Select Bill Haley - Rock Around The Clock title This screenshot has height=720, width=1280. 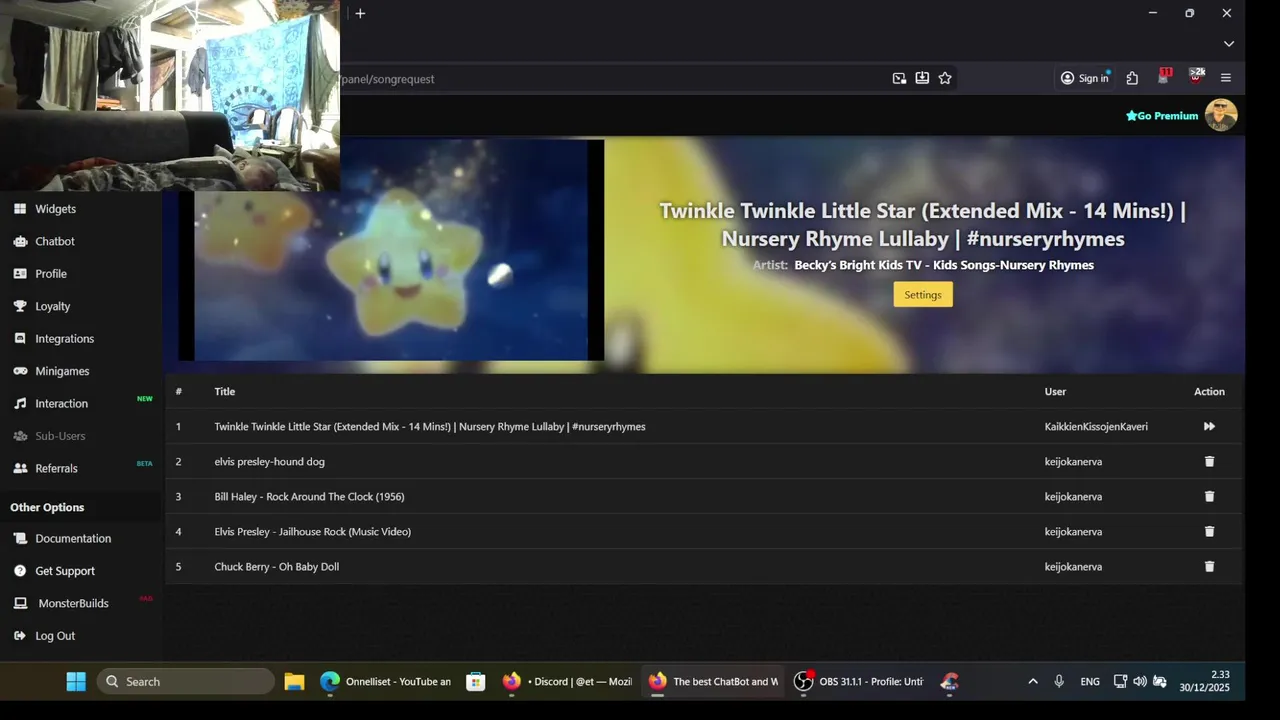coord(309,497)
